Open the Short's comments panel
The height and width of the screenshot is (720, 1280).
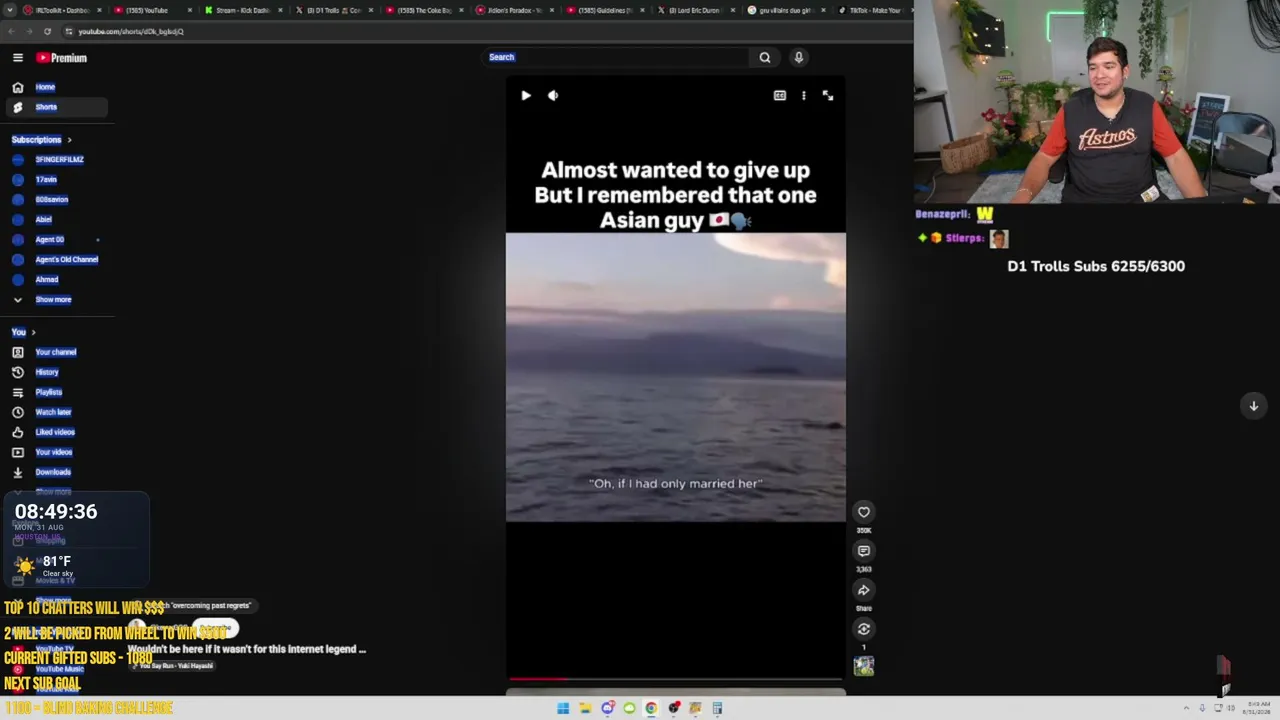(x=864, y=551)
